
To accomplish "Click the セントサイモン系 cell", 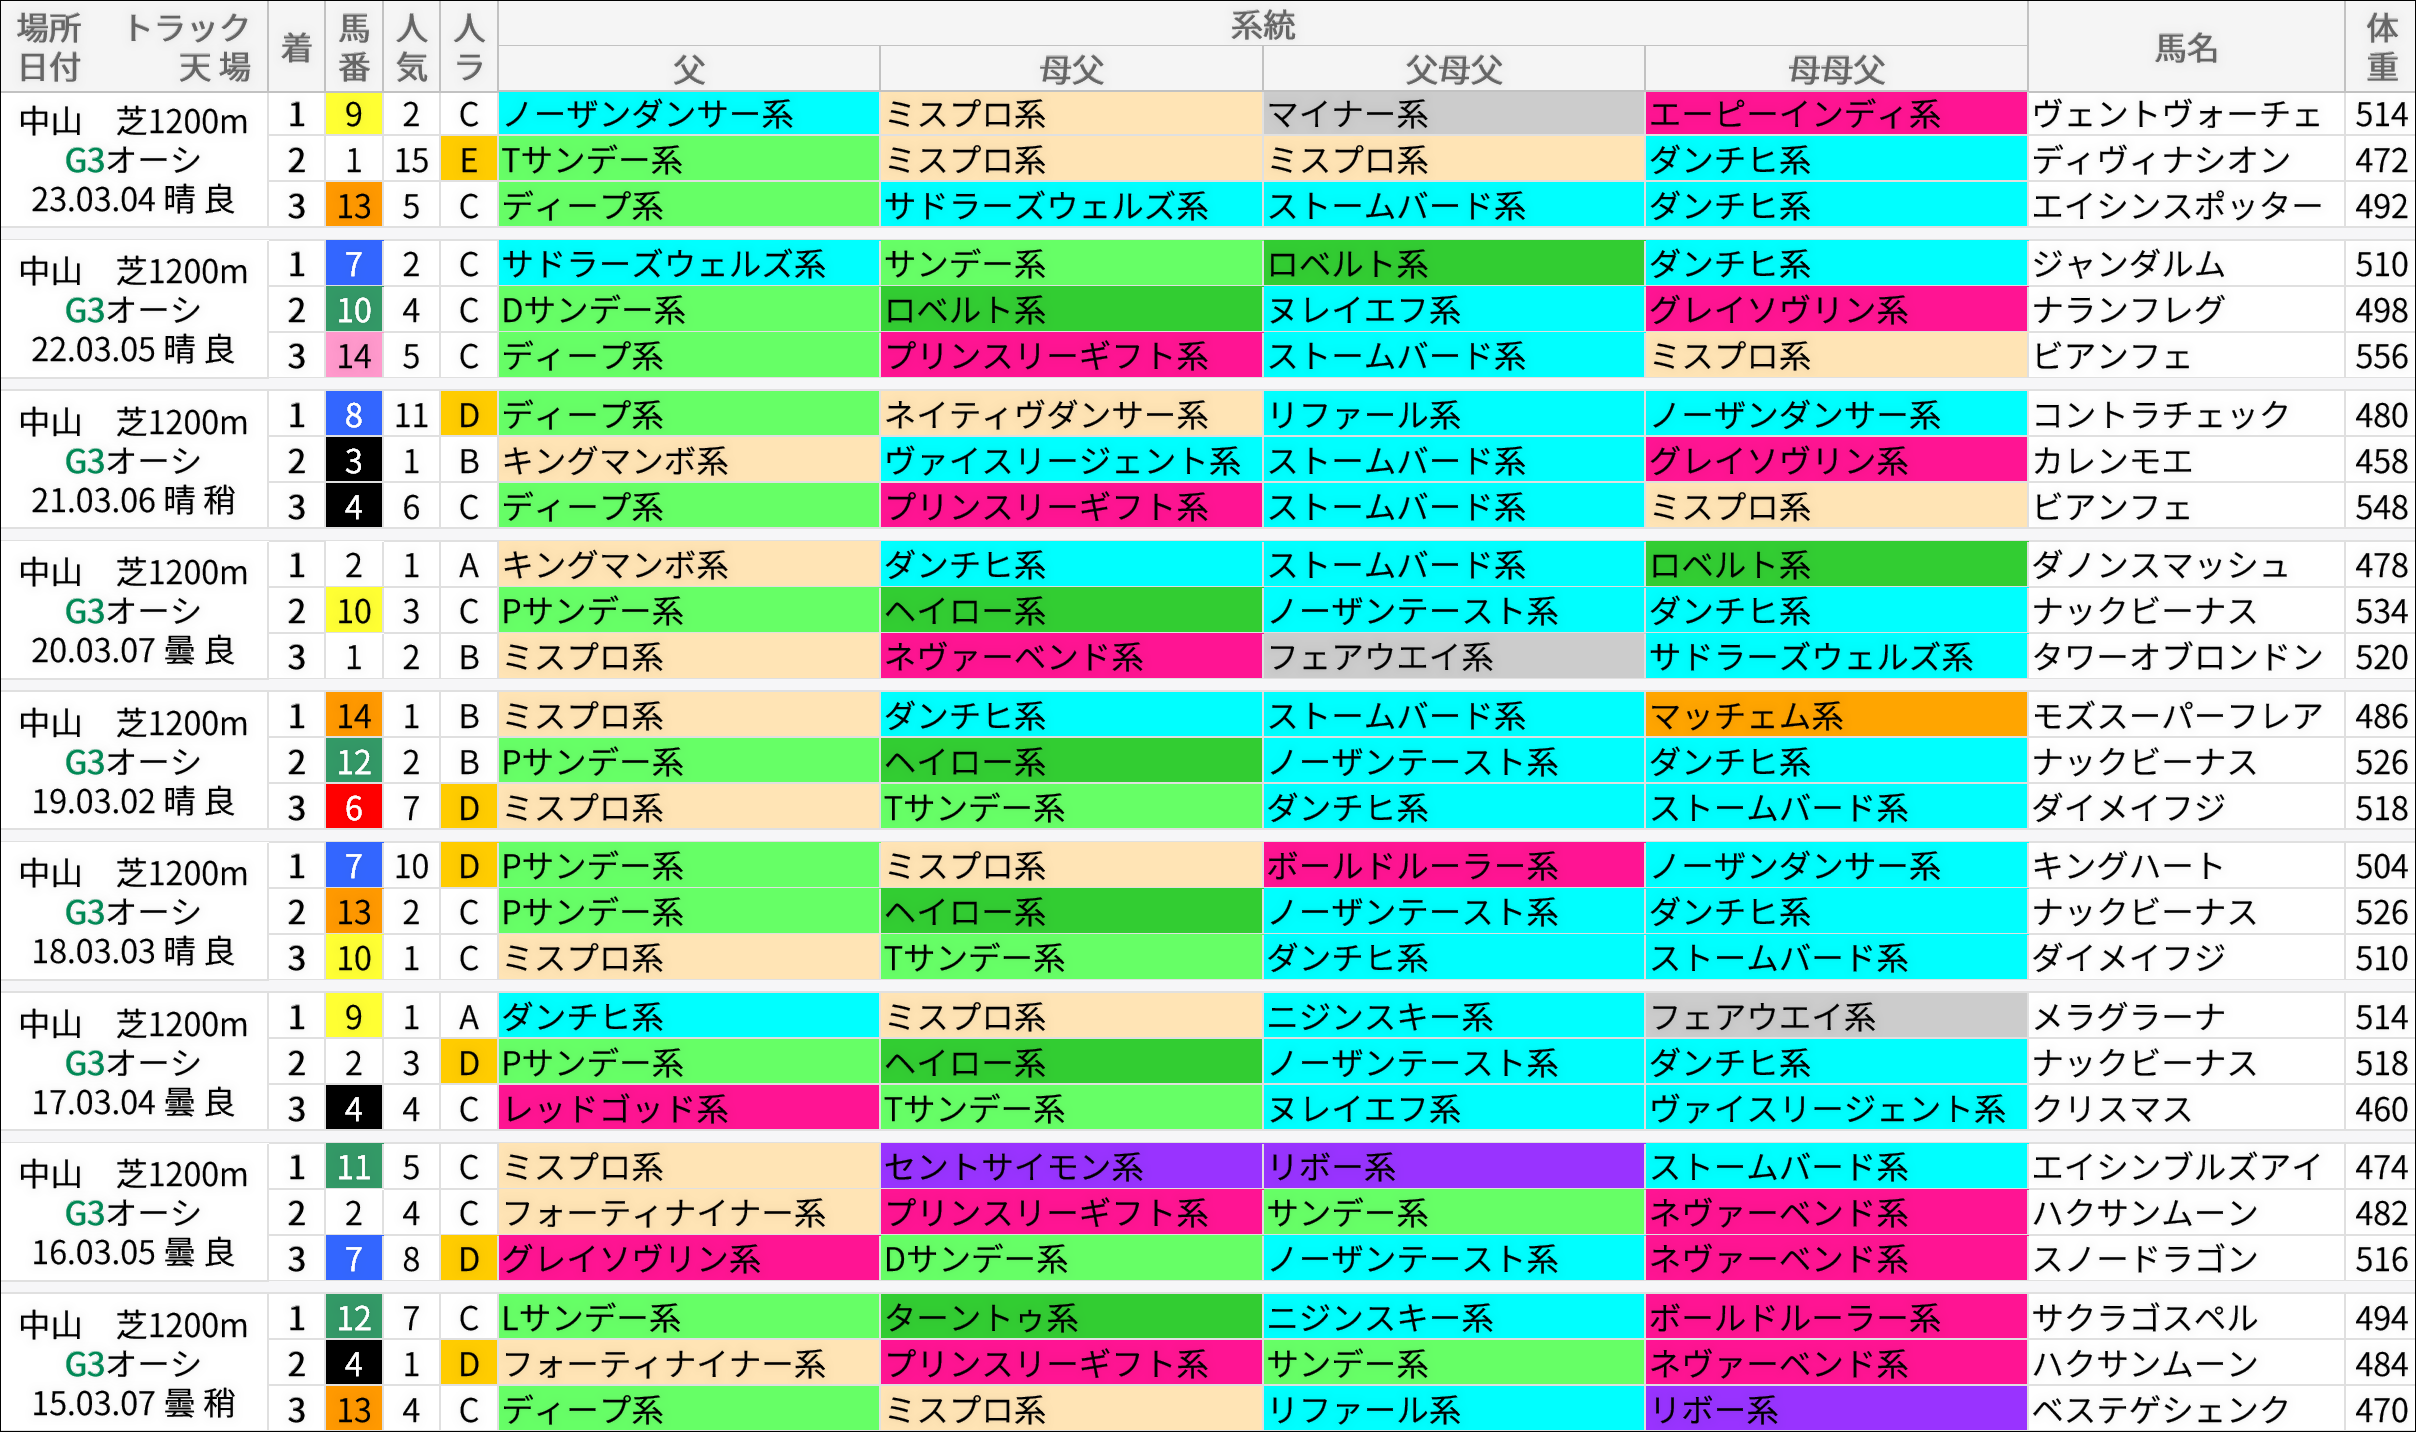I will [1071, 1168].
